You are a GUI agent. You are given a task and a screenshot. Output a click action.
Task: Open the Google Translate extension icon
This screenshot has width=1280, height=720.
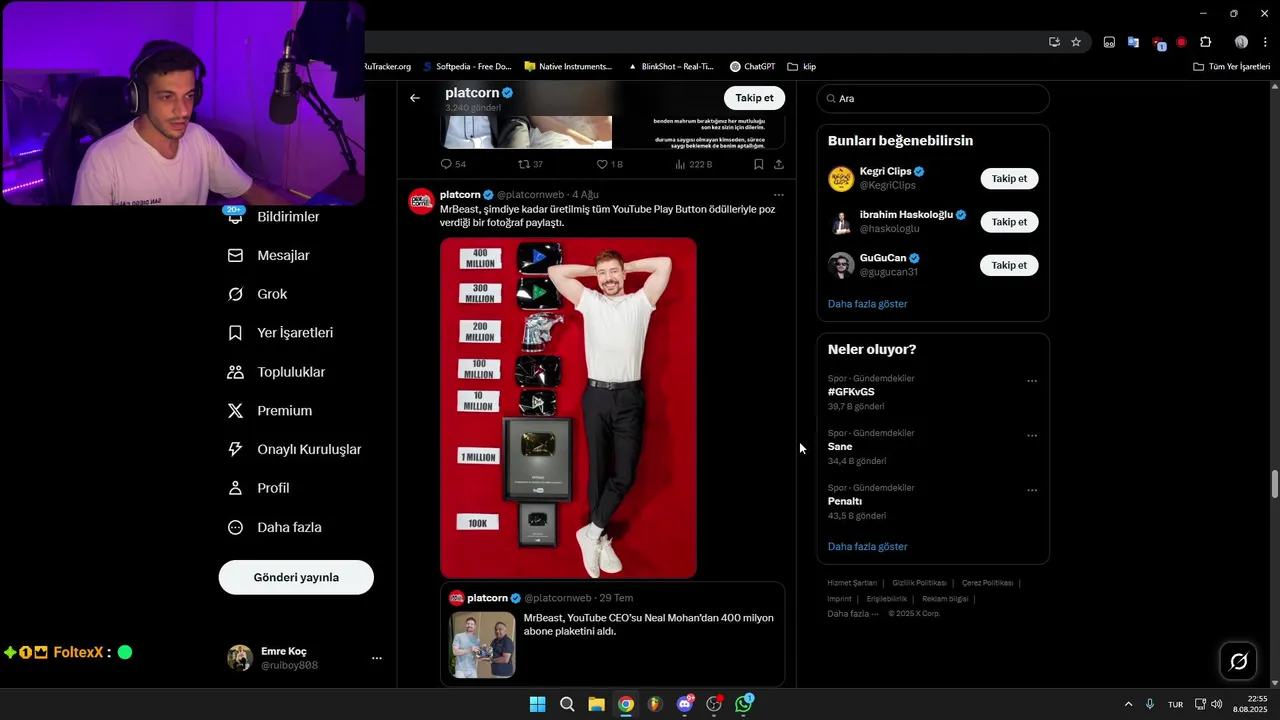point(1133,42)
